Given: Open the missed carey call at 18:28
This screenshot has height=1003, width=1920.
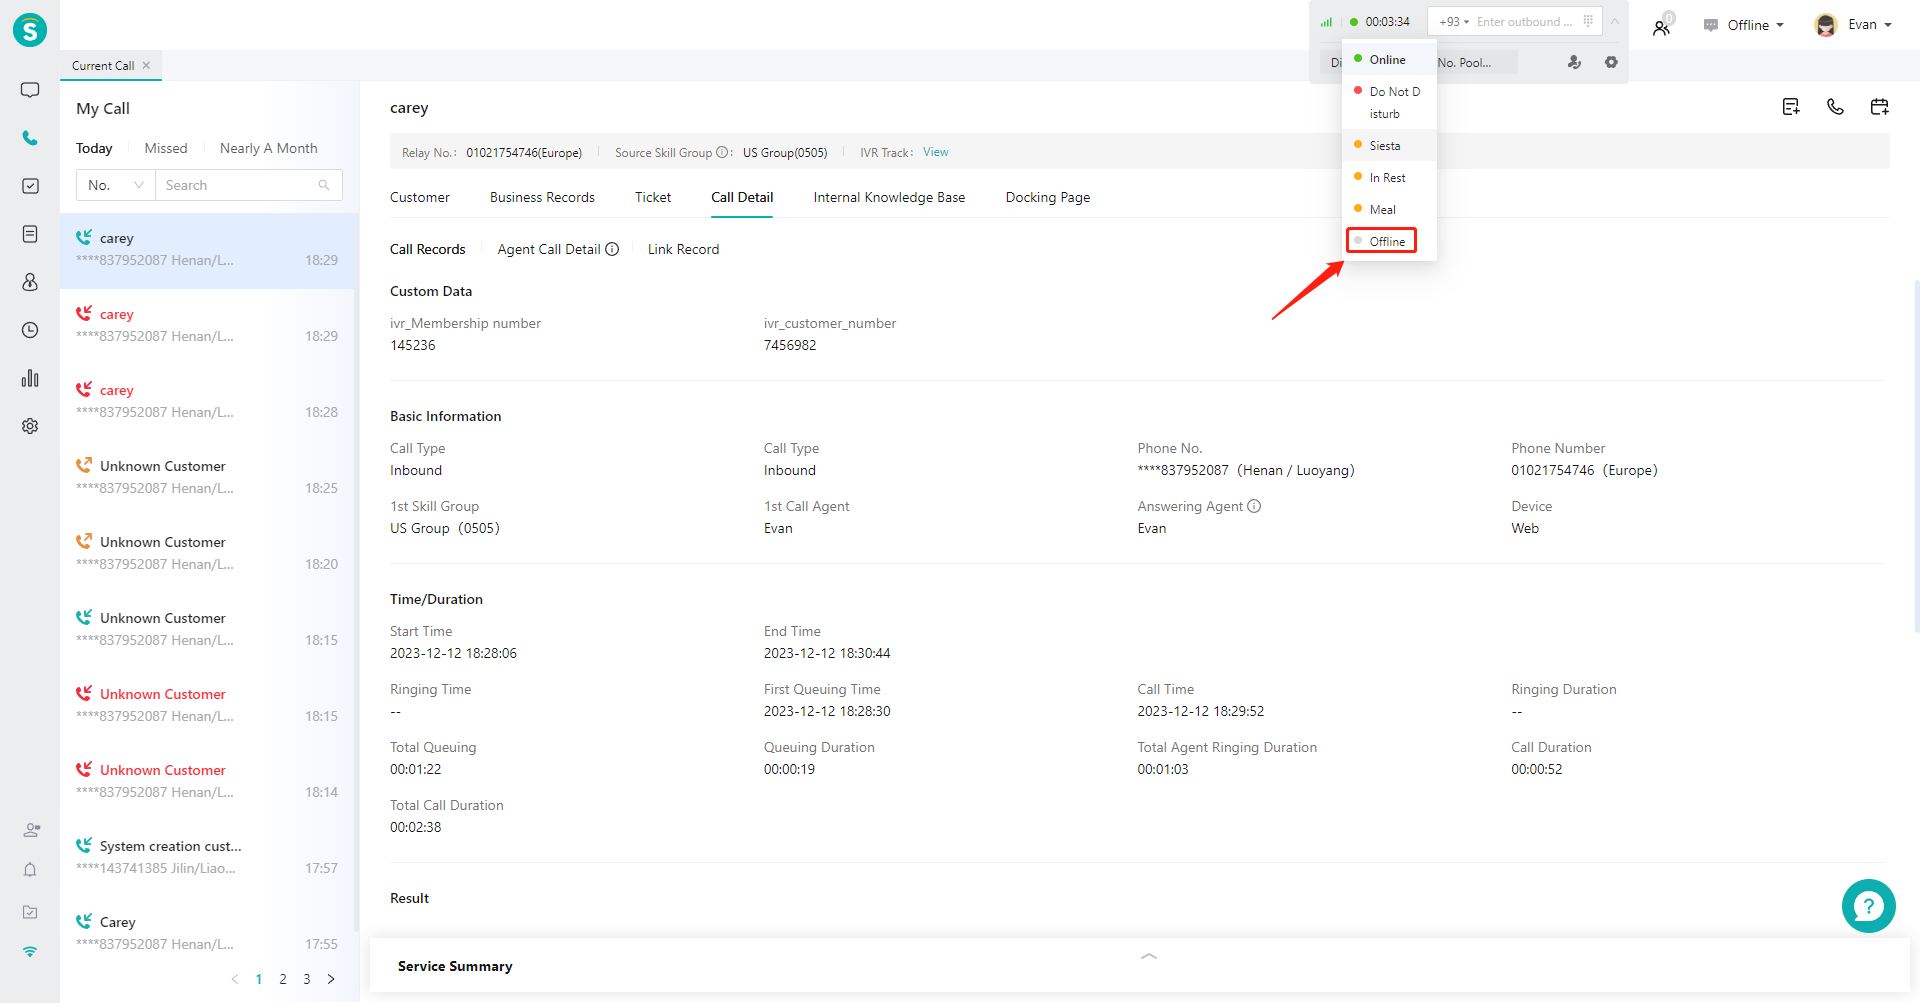Looking at the screenshot, I should coord(208,401).
